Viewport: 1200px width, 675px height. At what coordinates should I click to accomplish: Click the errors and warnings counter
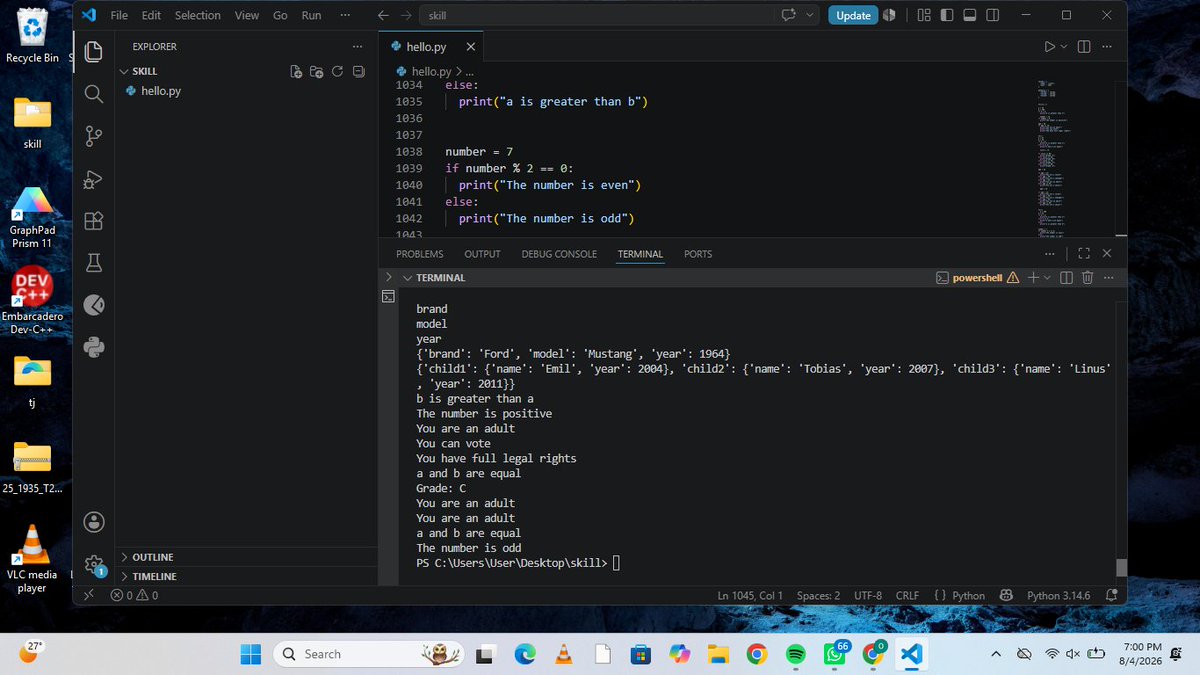click(135, 595)
